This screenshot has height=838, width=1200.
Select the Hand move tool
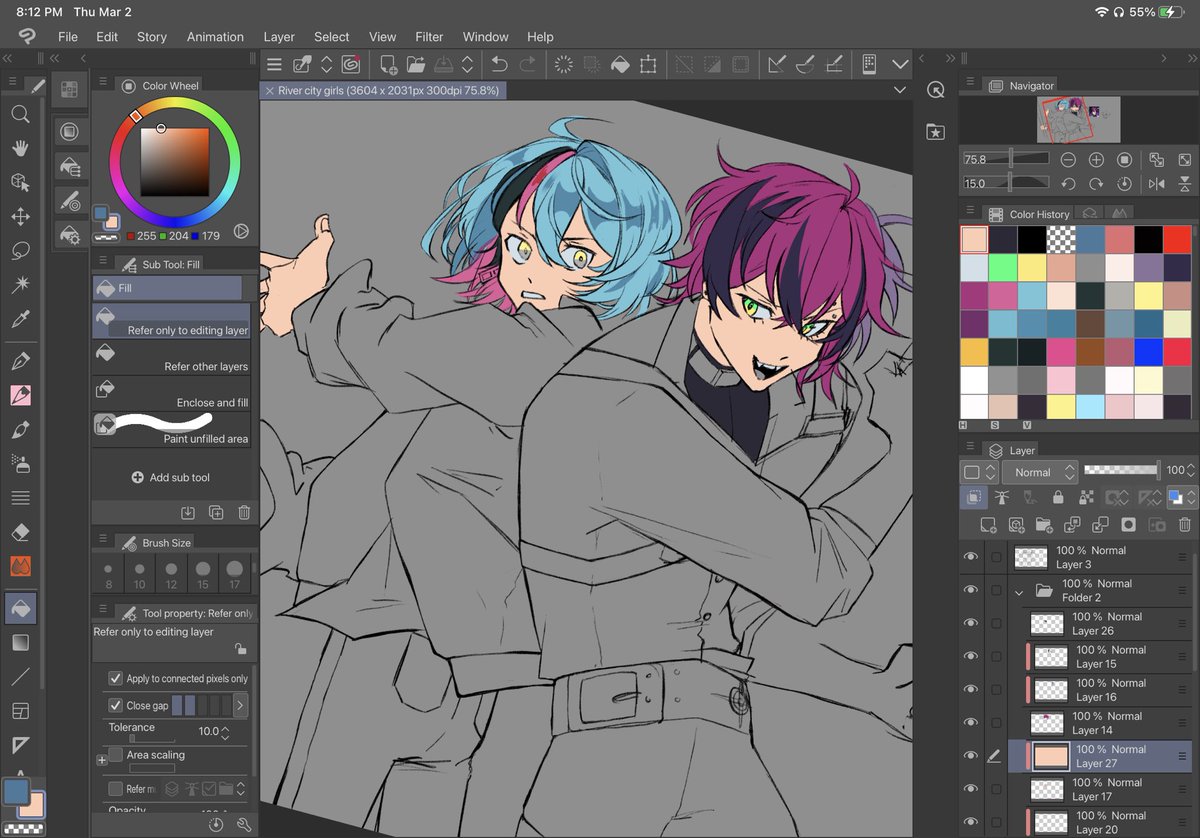pos(20,148)
